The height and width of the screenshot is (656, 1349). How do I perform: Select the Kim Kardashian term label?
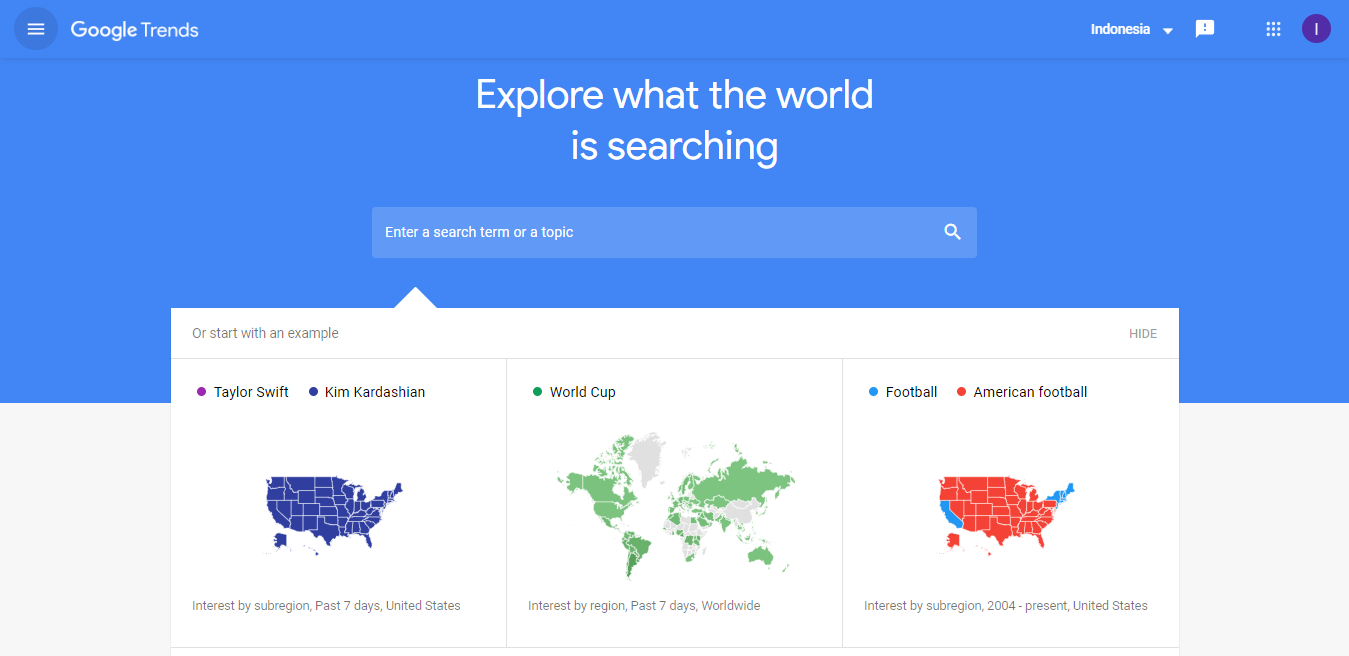[375, 392]
